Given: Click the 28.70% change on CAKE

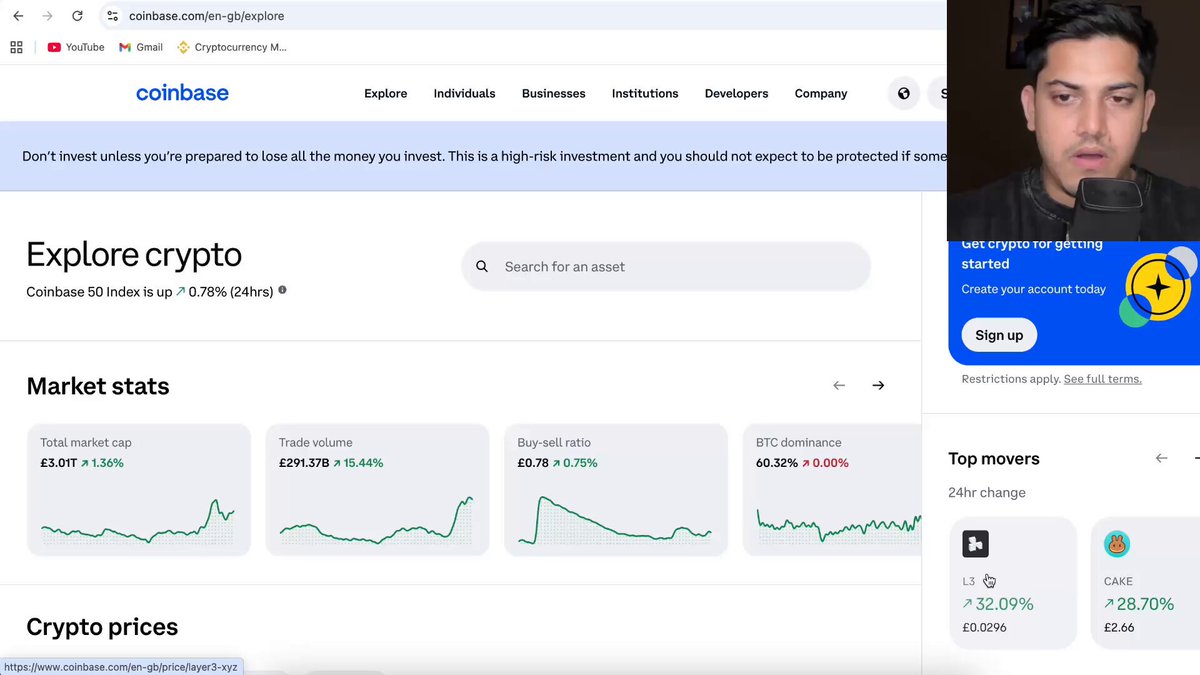Looking at the screenshot, I should click(x=1146, y=604).
